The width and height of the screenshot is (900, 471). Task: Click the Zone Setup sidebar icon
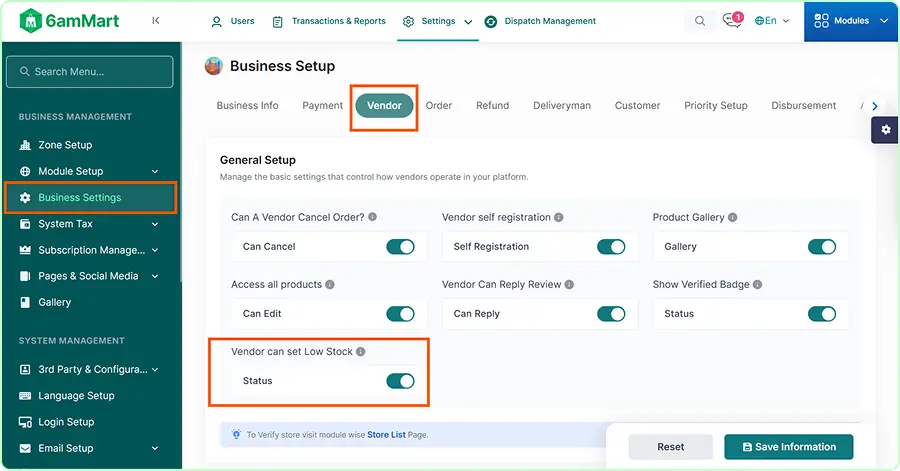pyautogui.click(x=25, y=145)
